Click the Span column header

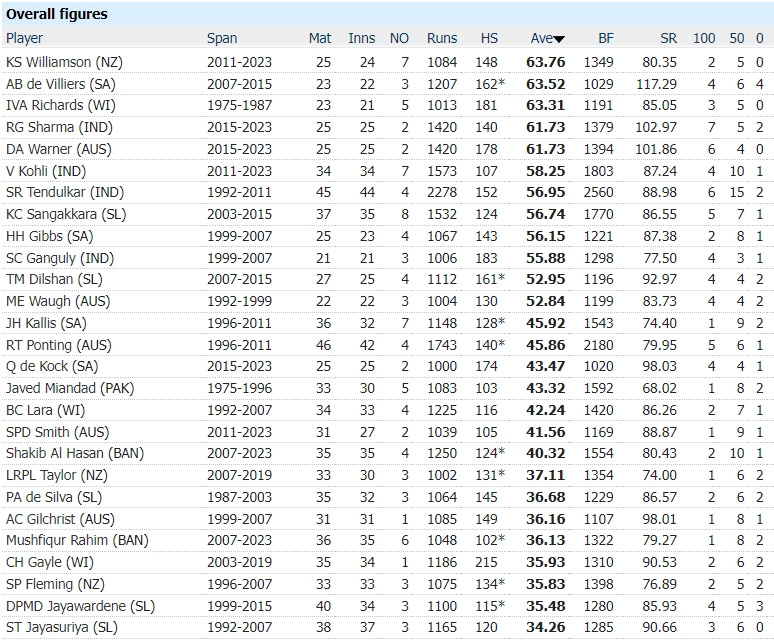222,38
